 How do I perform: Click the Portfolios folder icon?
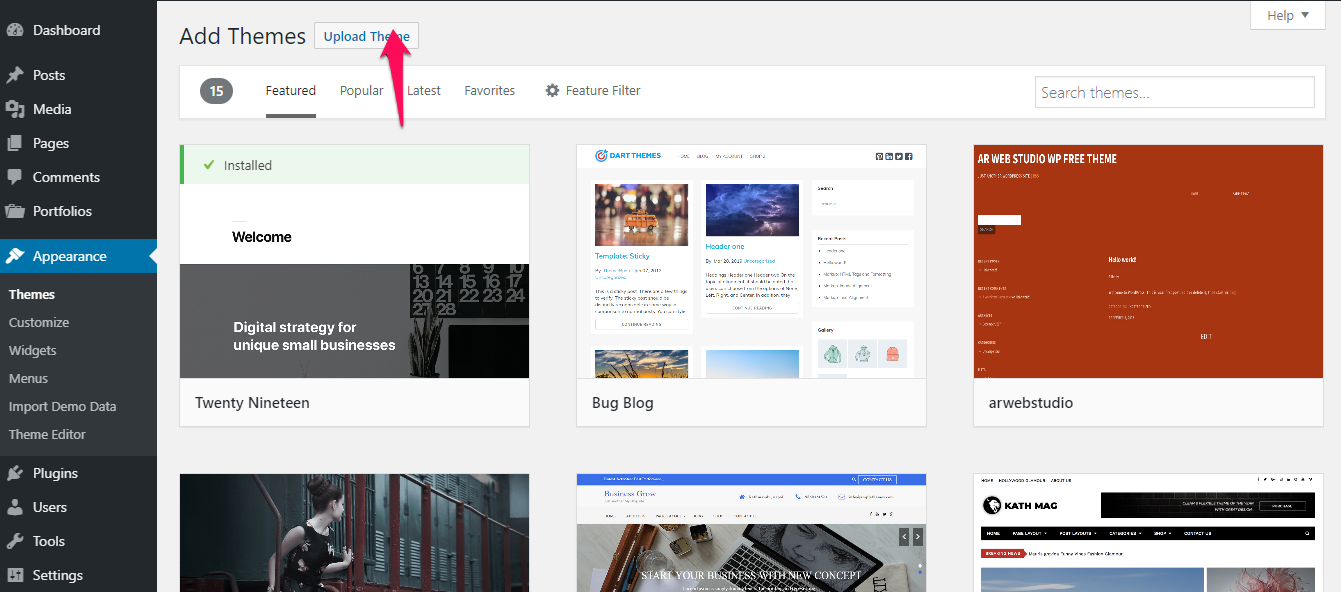tap(15, 211)
